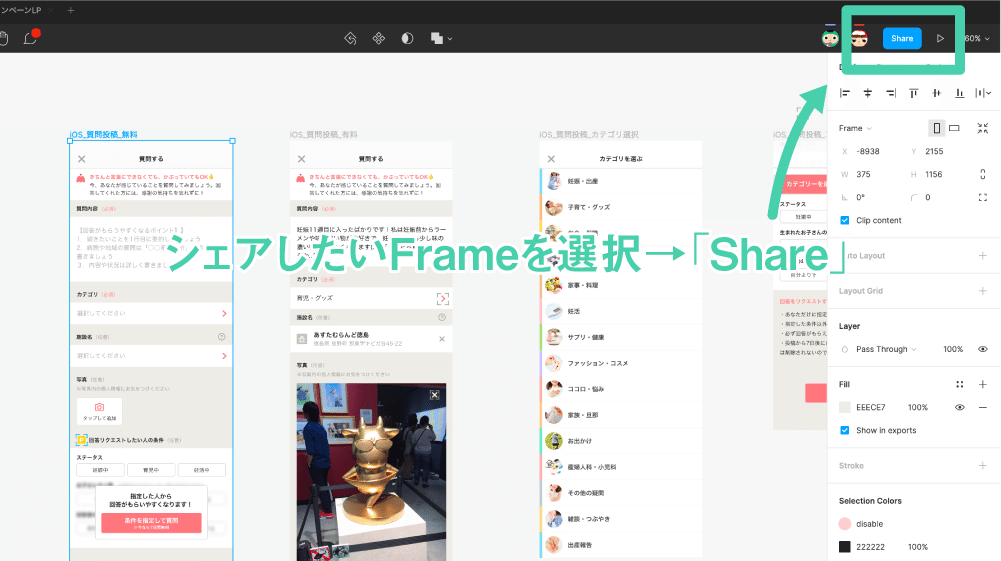Close the カテゴリを選ぶ screen X
This screenshot has height=561, width=1001.
point(552,159)
